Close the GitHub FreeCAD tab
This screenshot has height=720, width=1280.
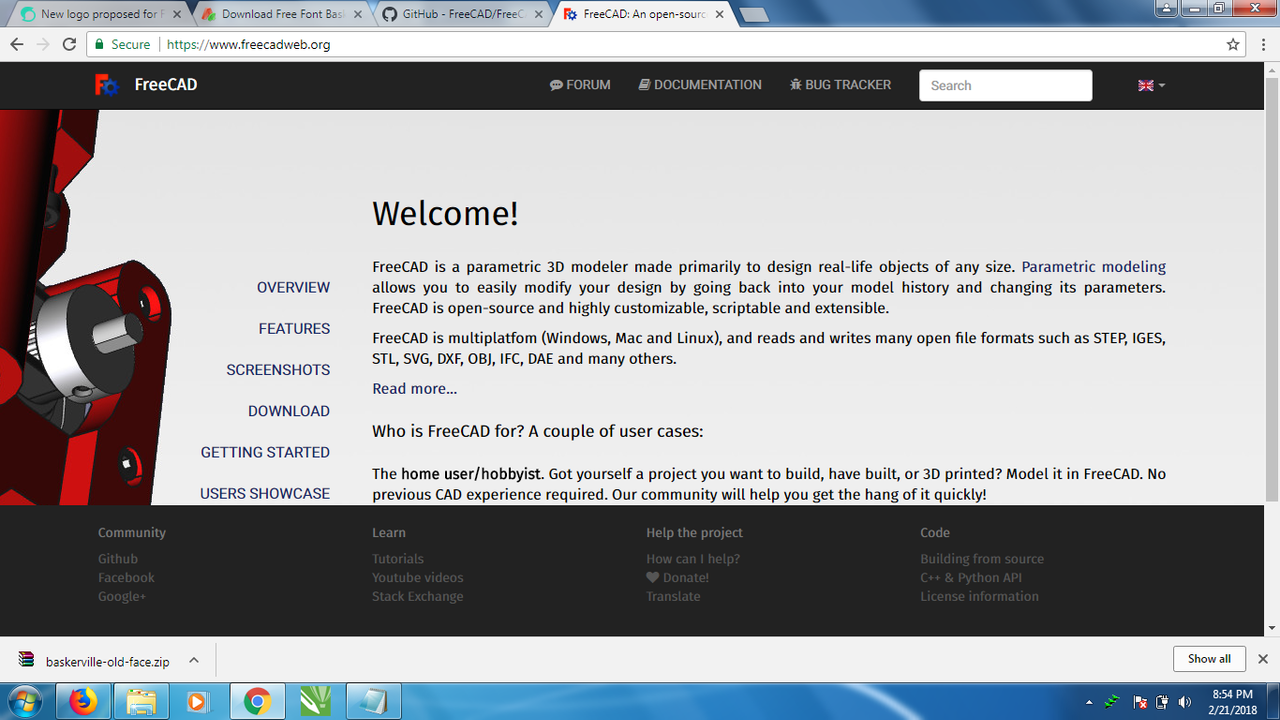538,15
